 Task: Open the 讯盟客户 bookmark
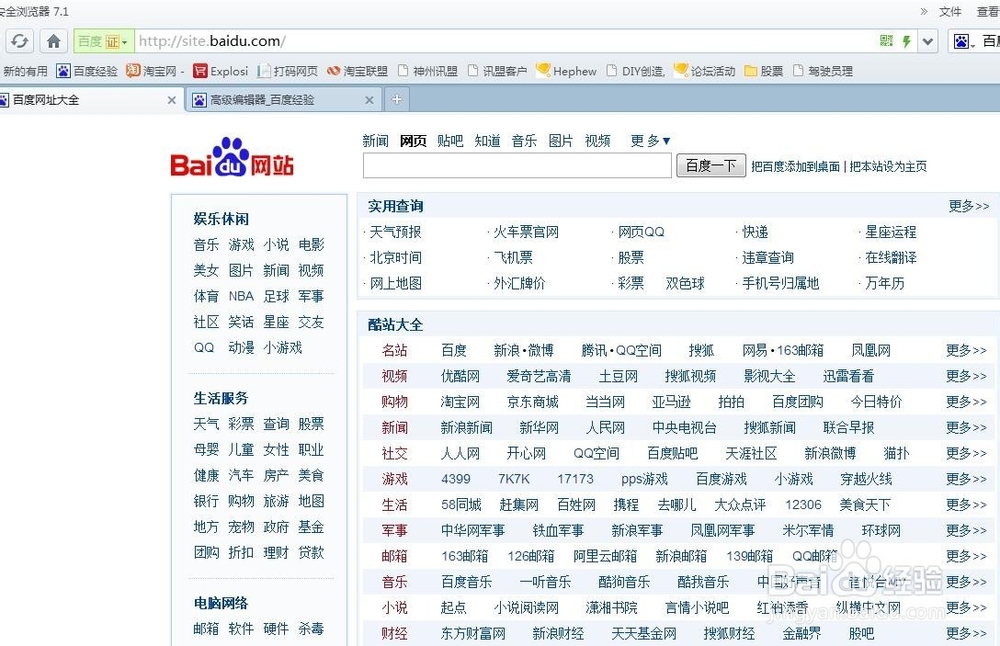[x=497, y=71]
